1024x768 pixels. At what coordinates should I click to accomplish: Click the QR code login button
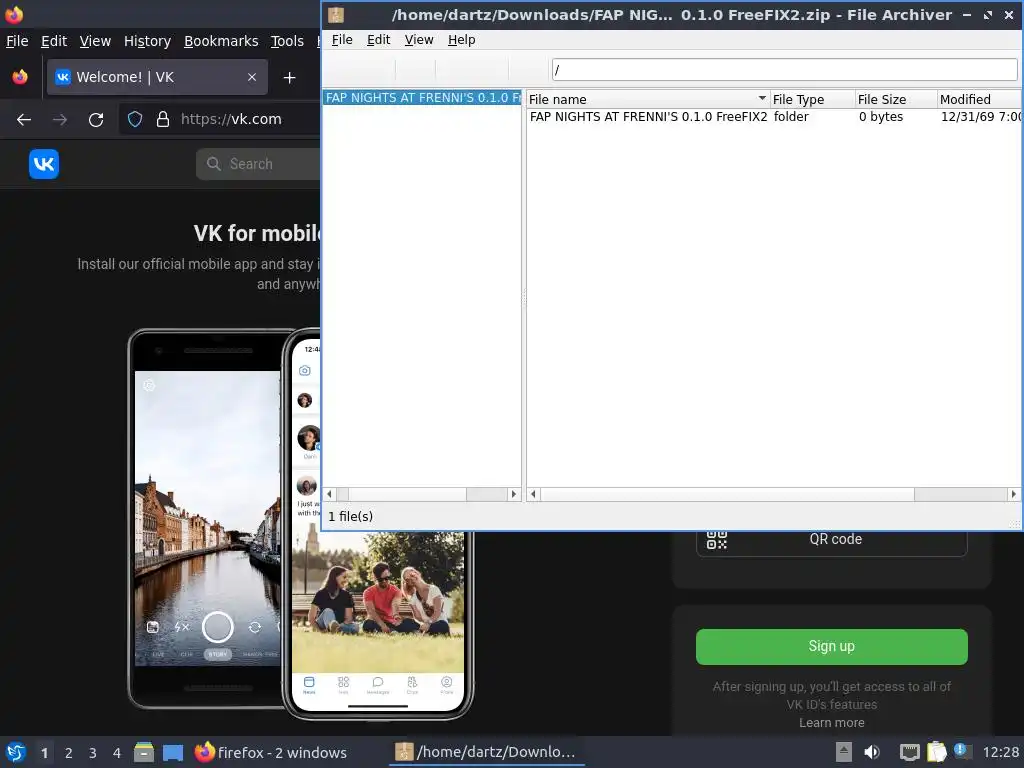(x=831, y=540)
